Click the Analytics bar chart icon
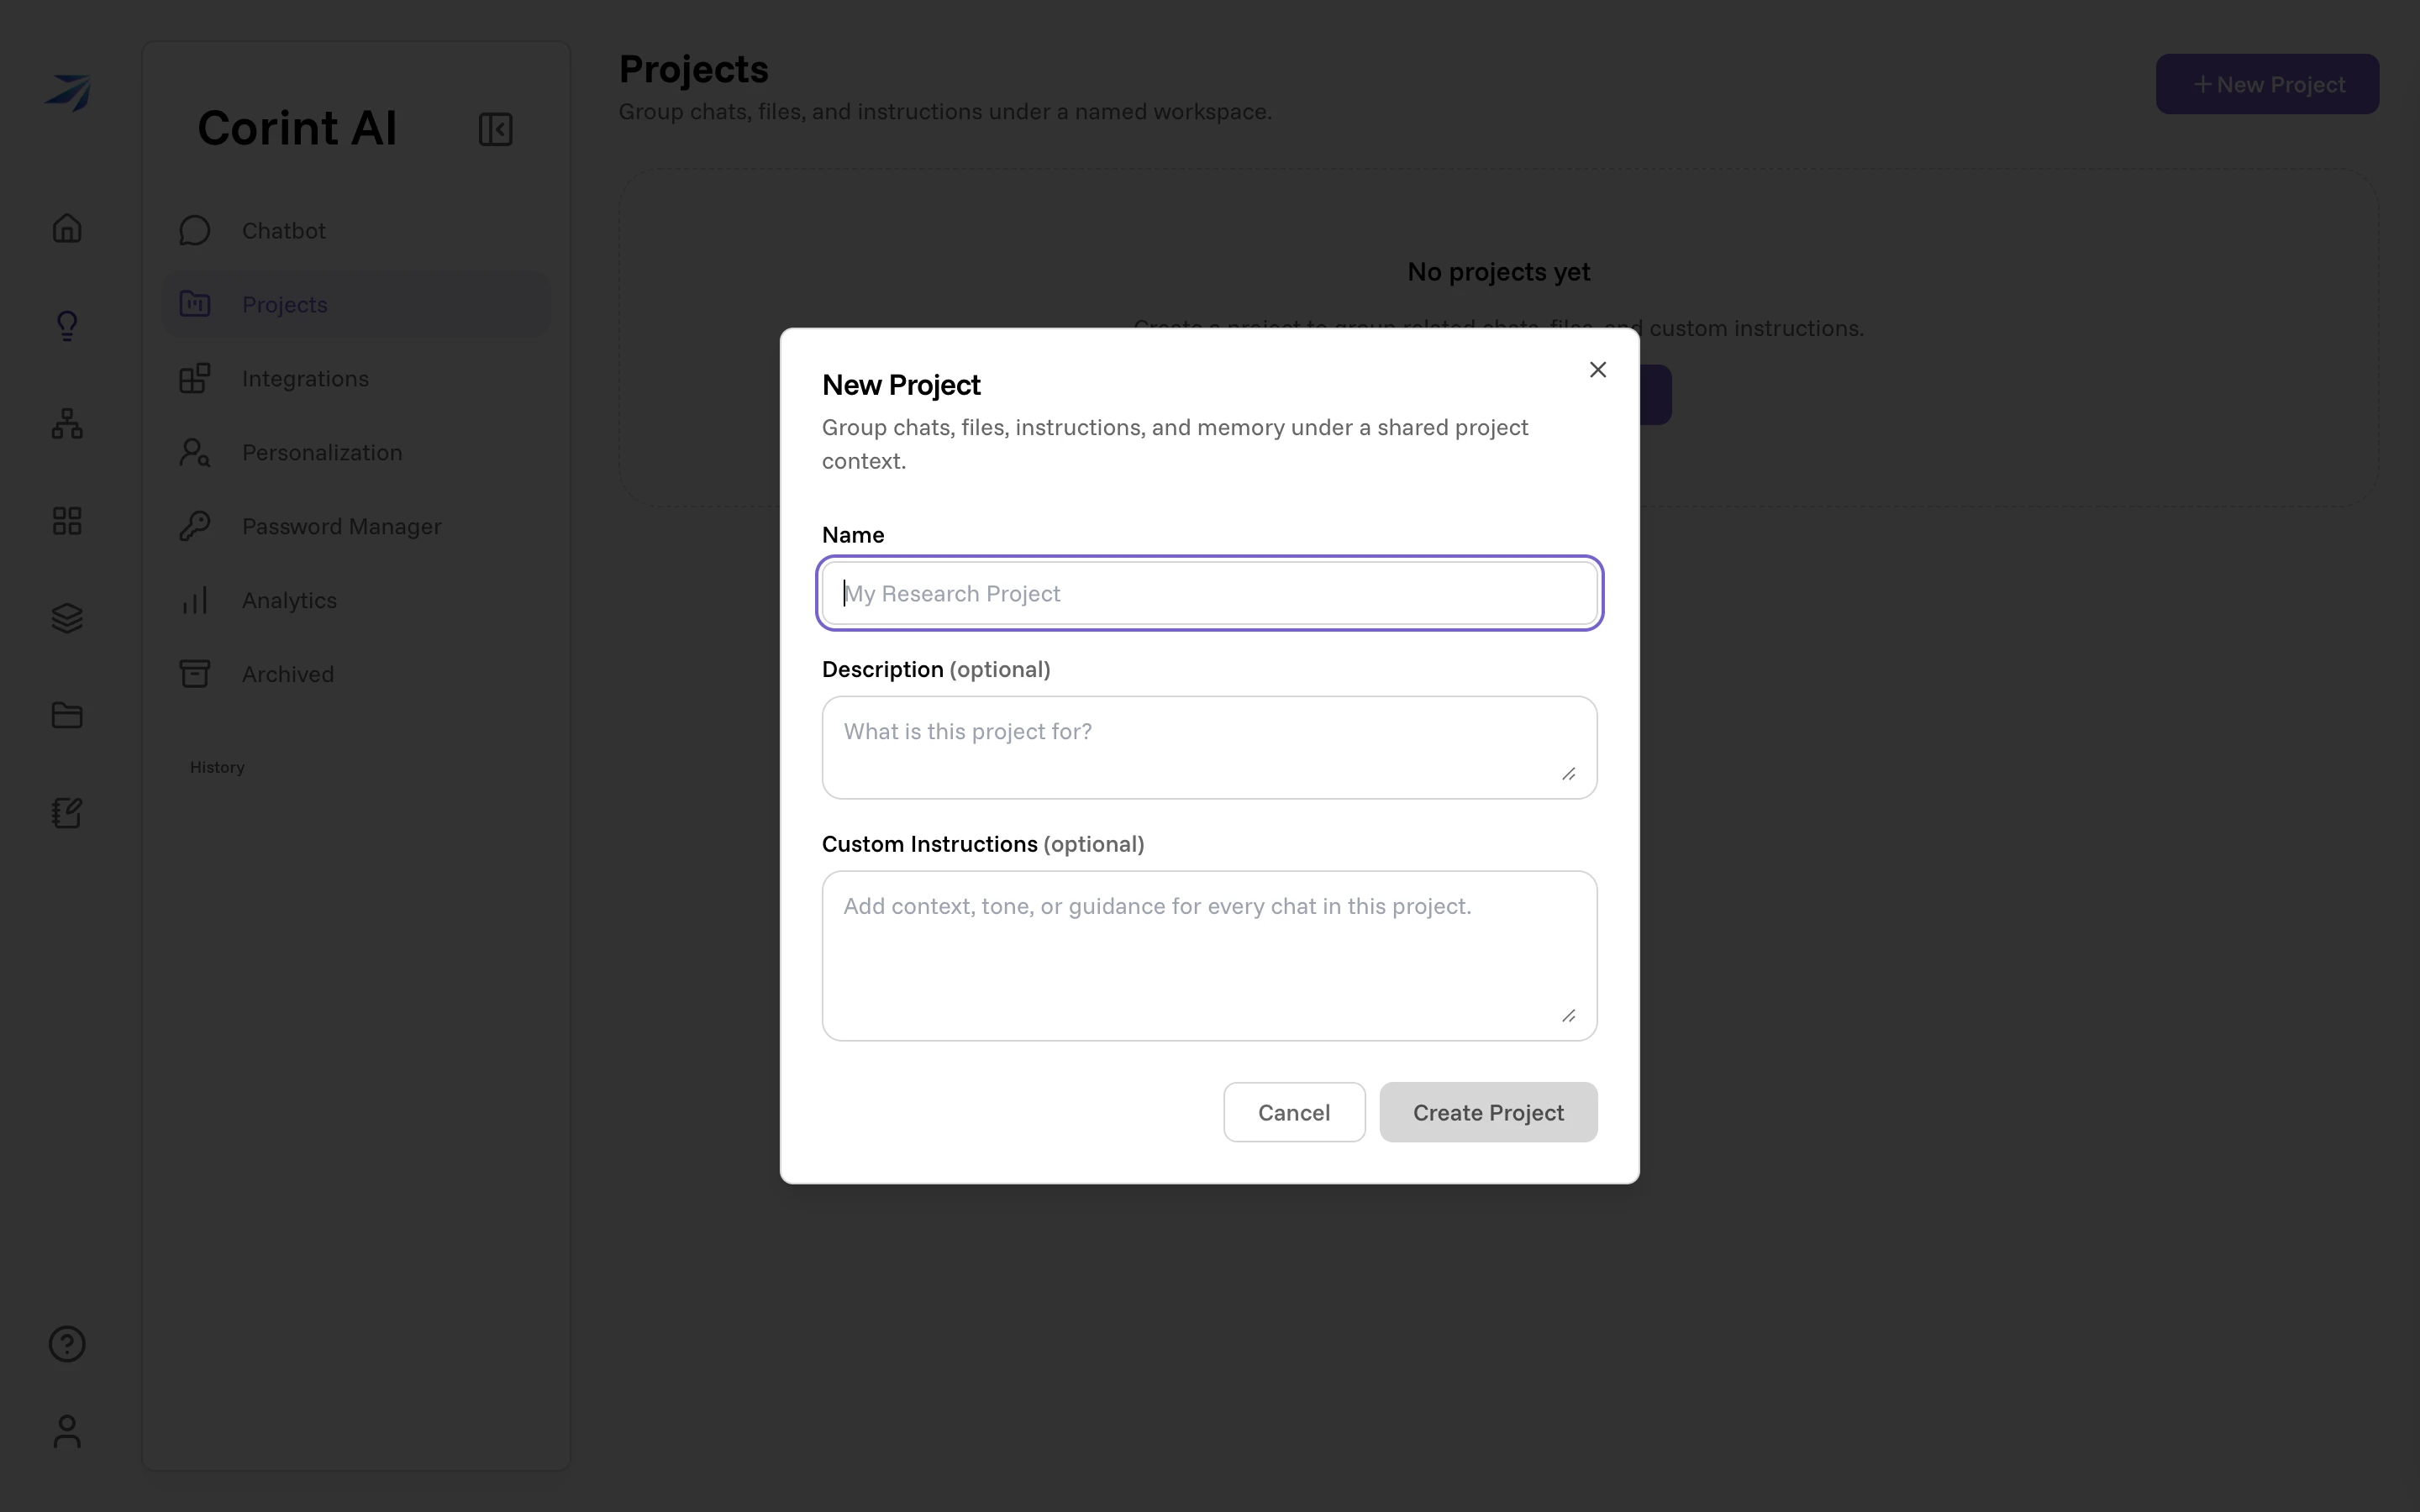Screen dimensions: 2420x1512 (195, 600)
